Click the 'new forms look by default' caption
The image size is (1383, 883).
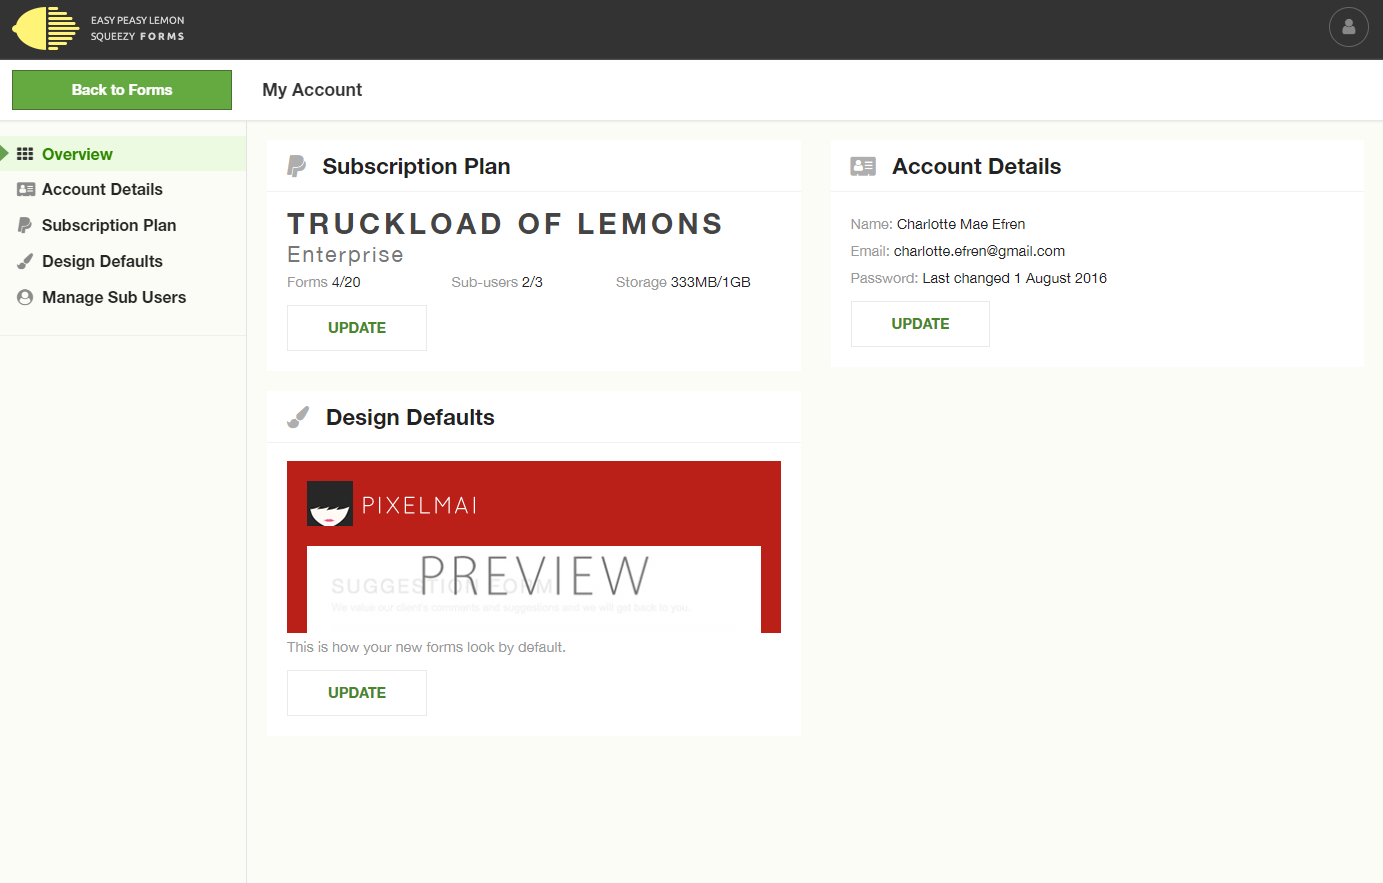(426, 647)
